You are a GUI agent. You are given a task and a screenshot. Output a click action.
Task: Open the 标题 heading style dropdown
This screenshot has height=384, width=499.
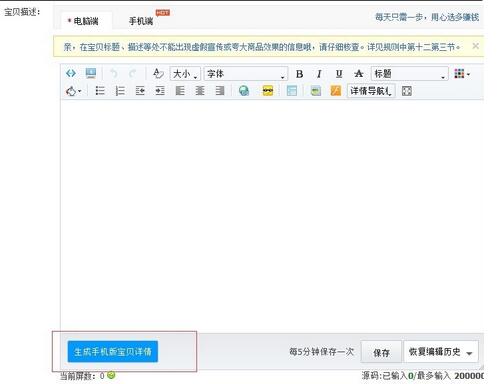(x=410, y=74)
